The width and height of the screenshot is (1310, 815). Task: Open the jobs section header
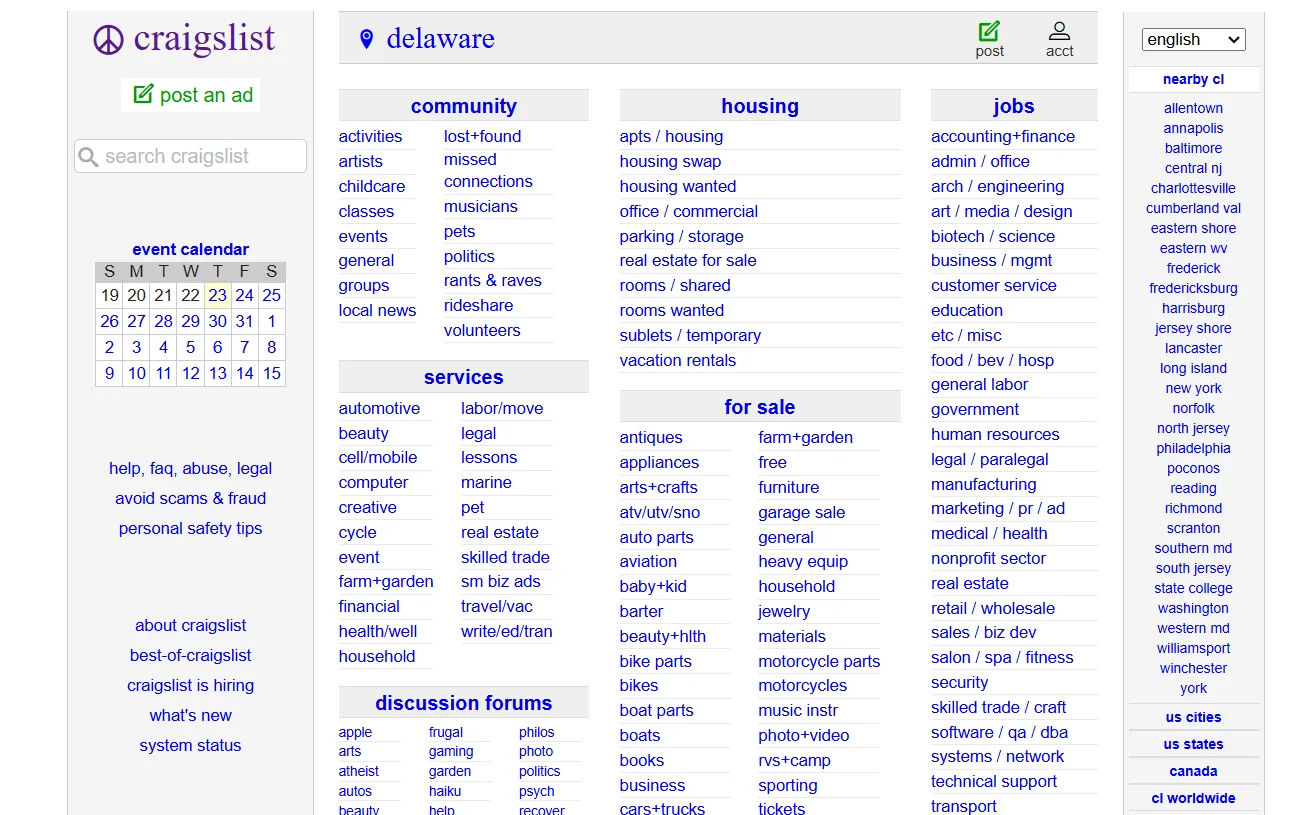(1014, 106)
